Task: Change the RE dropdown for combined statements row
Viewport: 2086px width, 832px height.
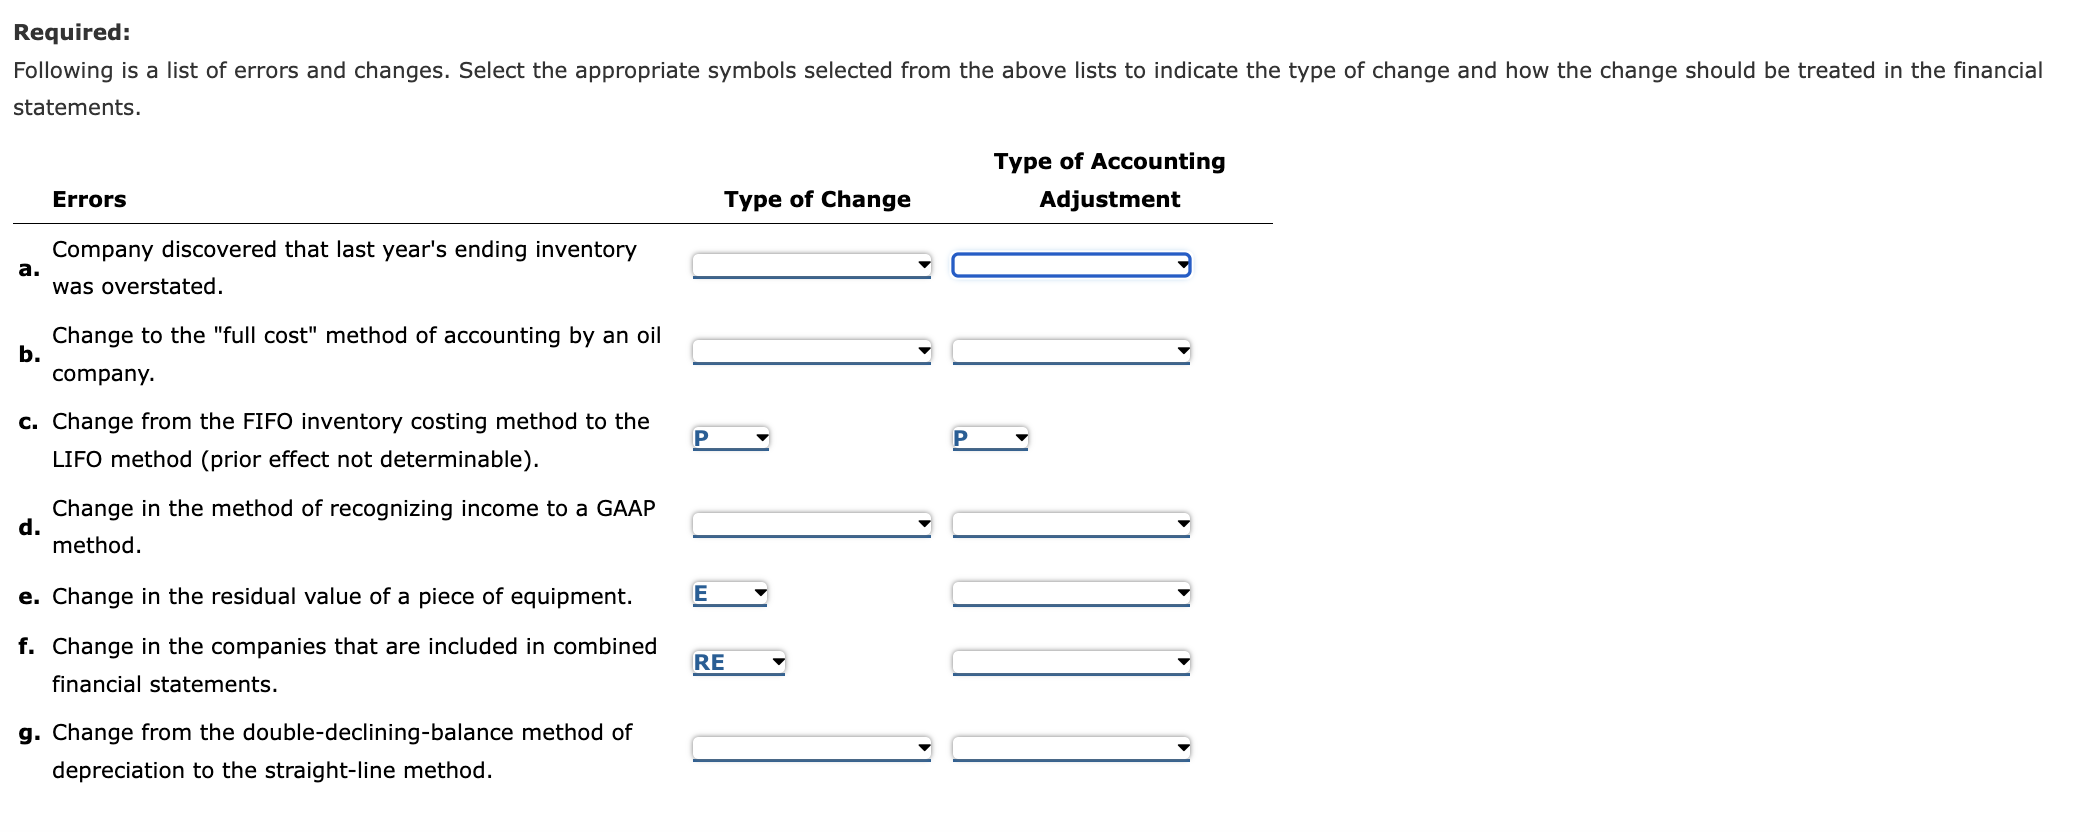Action: tap(739, 662)
